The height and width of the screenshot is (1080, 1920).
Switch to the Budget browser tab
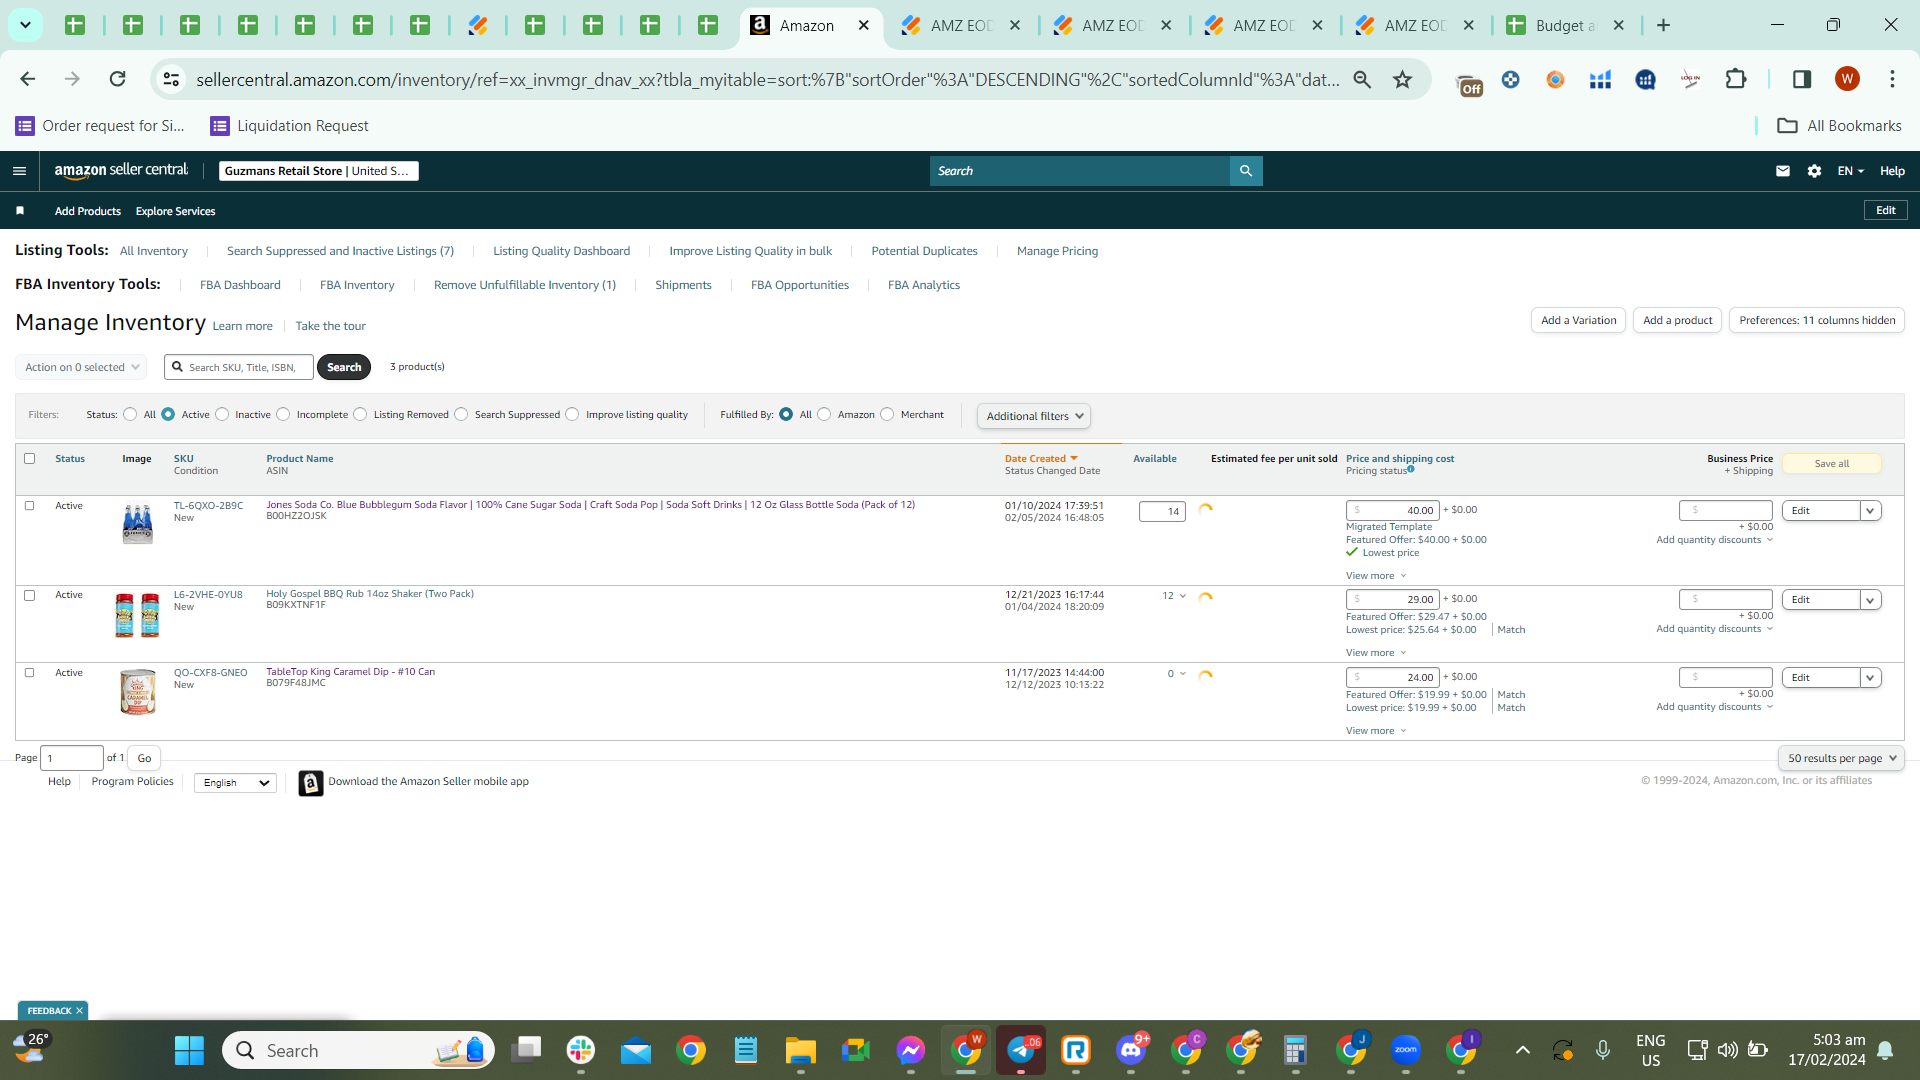point(1565,25)
